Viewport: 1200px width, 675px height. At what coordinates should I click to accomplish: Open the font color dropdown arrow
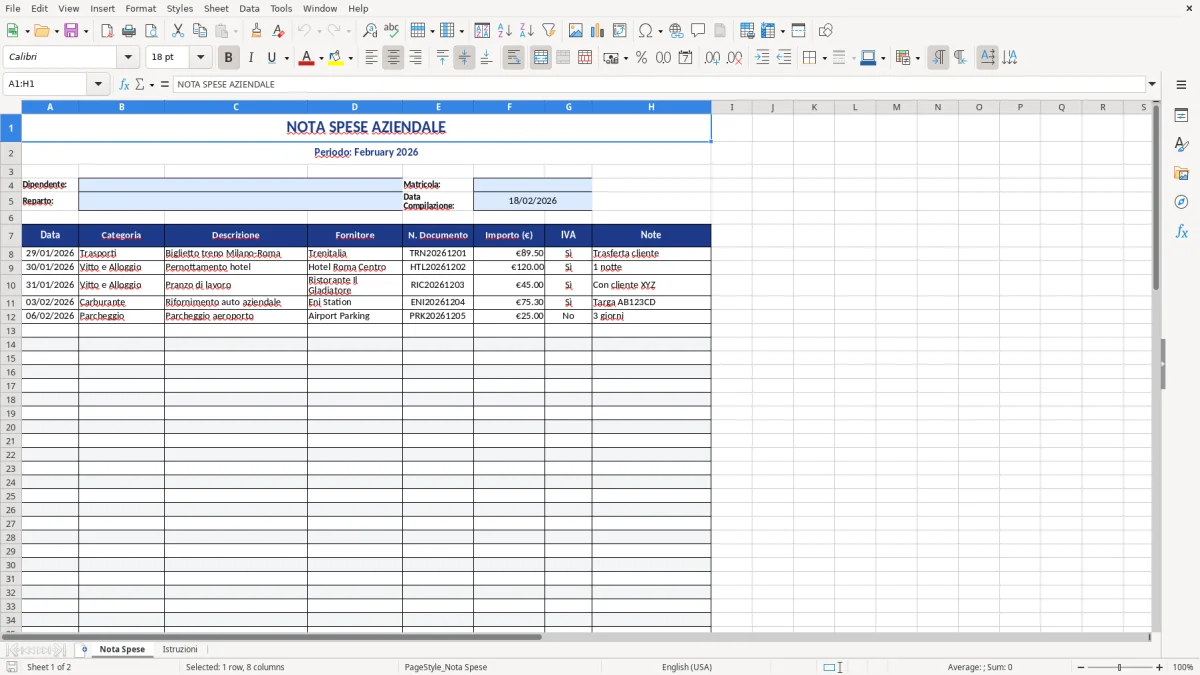[319, 57]
